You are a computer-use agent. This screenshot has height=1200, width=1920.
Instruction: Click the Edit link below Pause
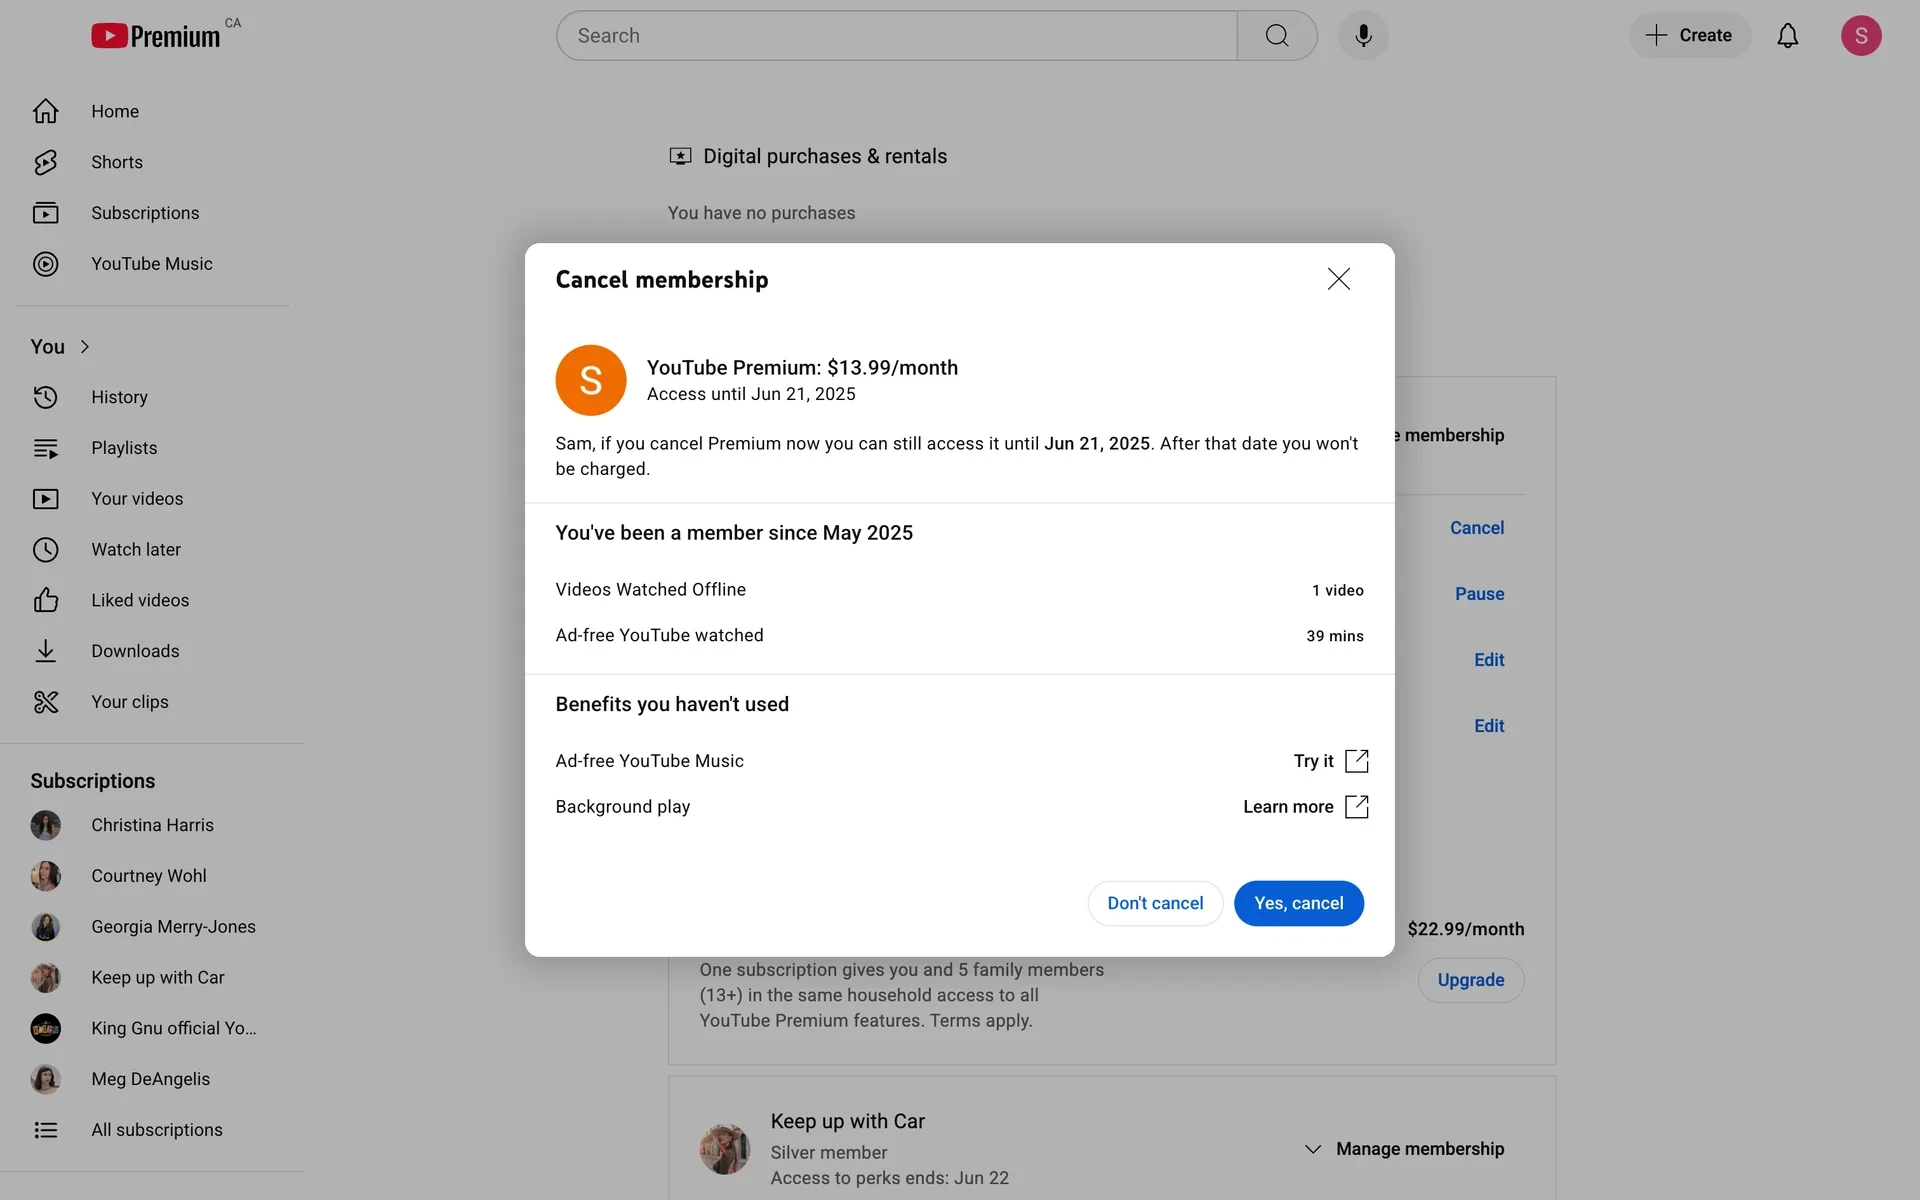[1489, 660]
